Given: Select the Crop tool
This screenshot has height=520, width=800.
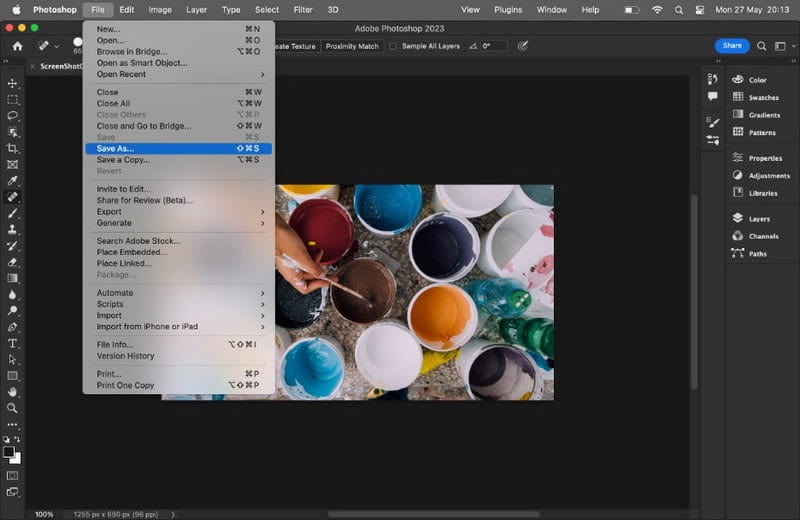Looking at the screenshot, I should [12, 148].
